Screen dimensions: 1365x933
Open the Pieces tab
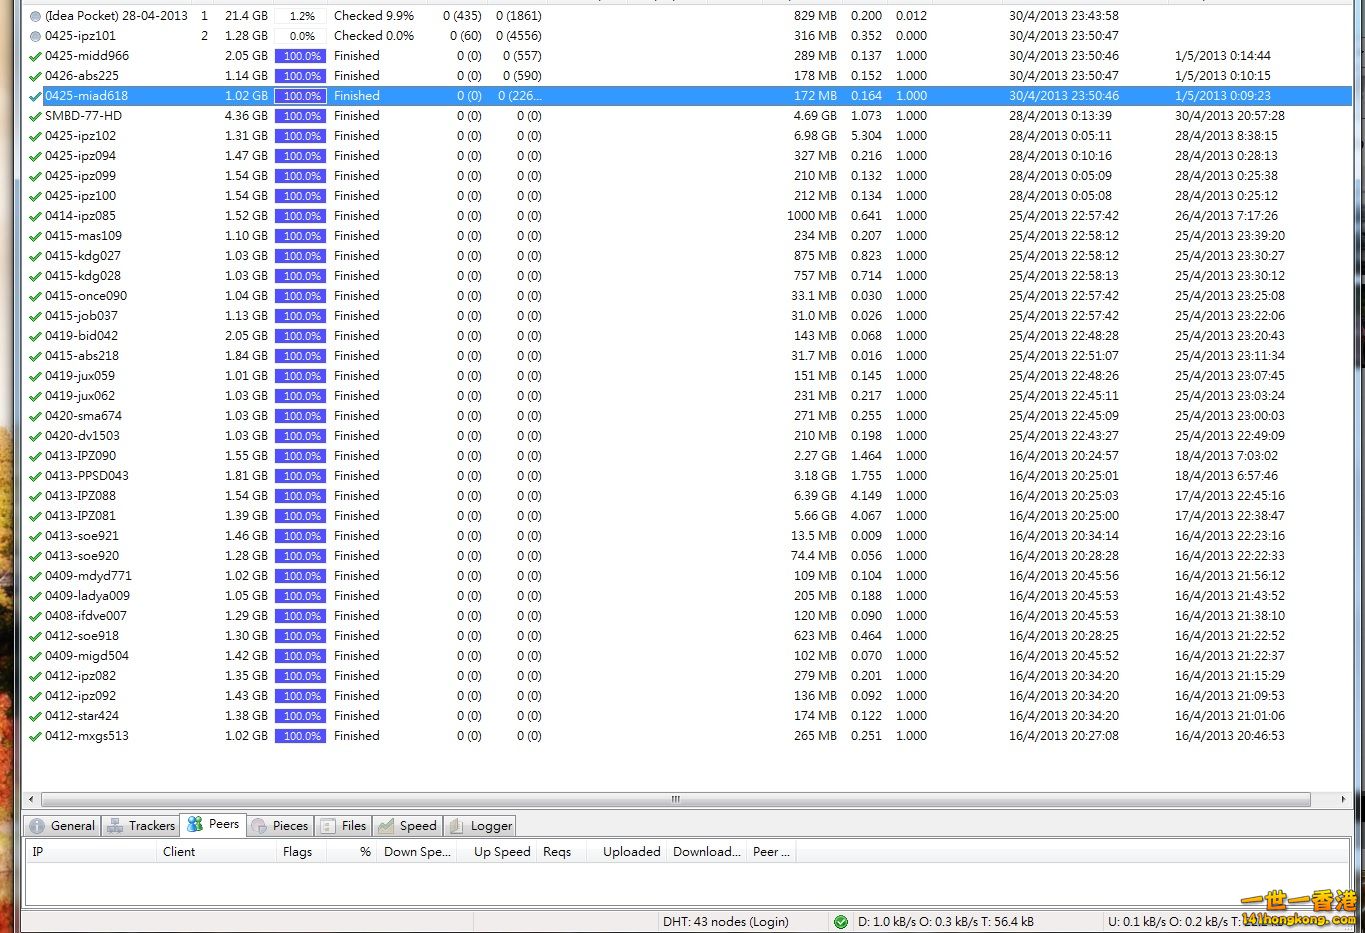click(x=280, y=825)
